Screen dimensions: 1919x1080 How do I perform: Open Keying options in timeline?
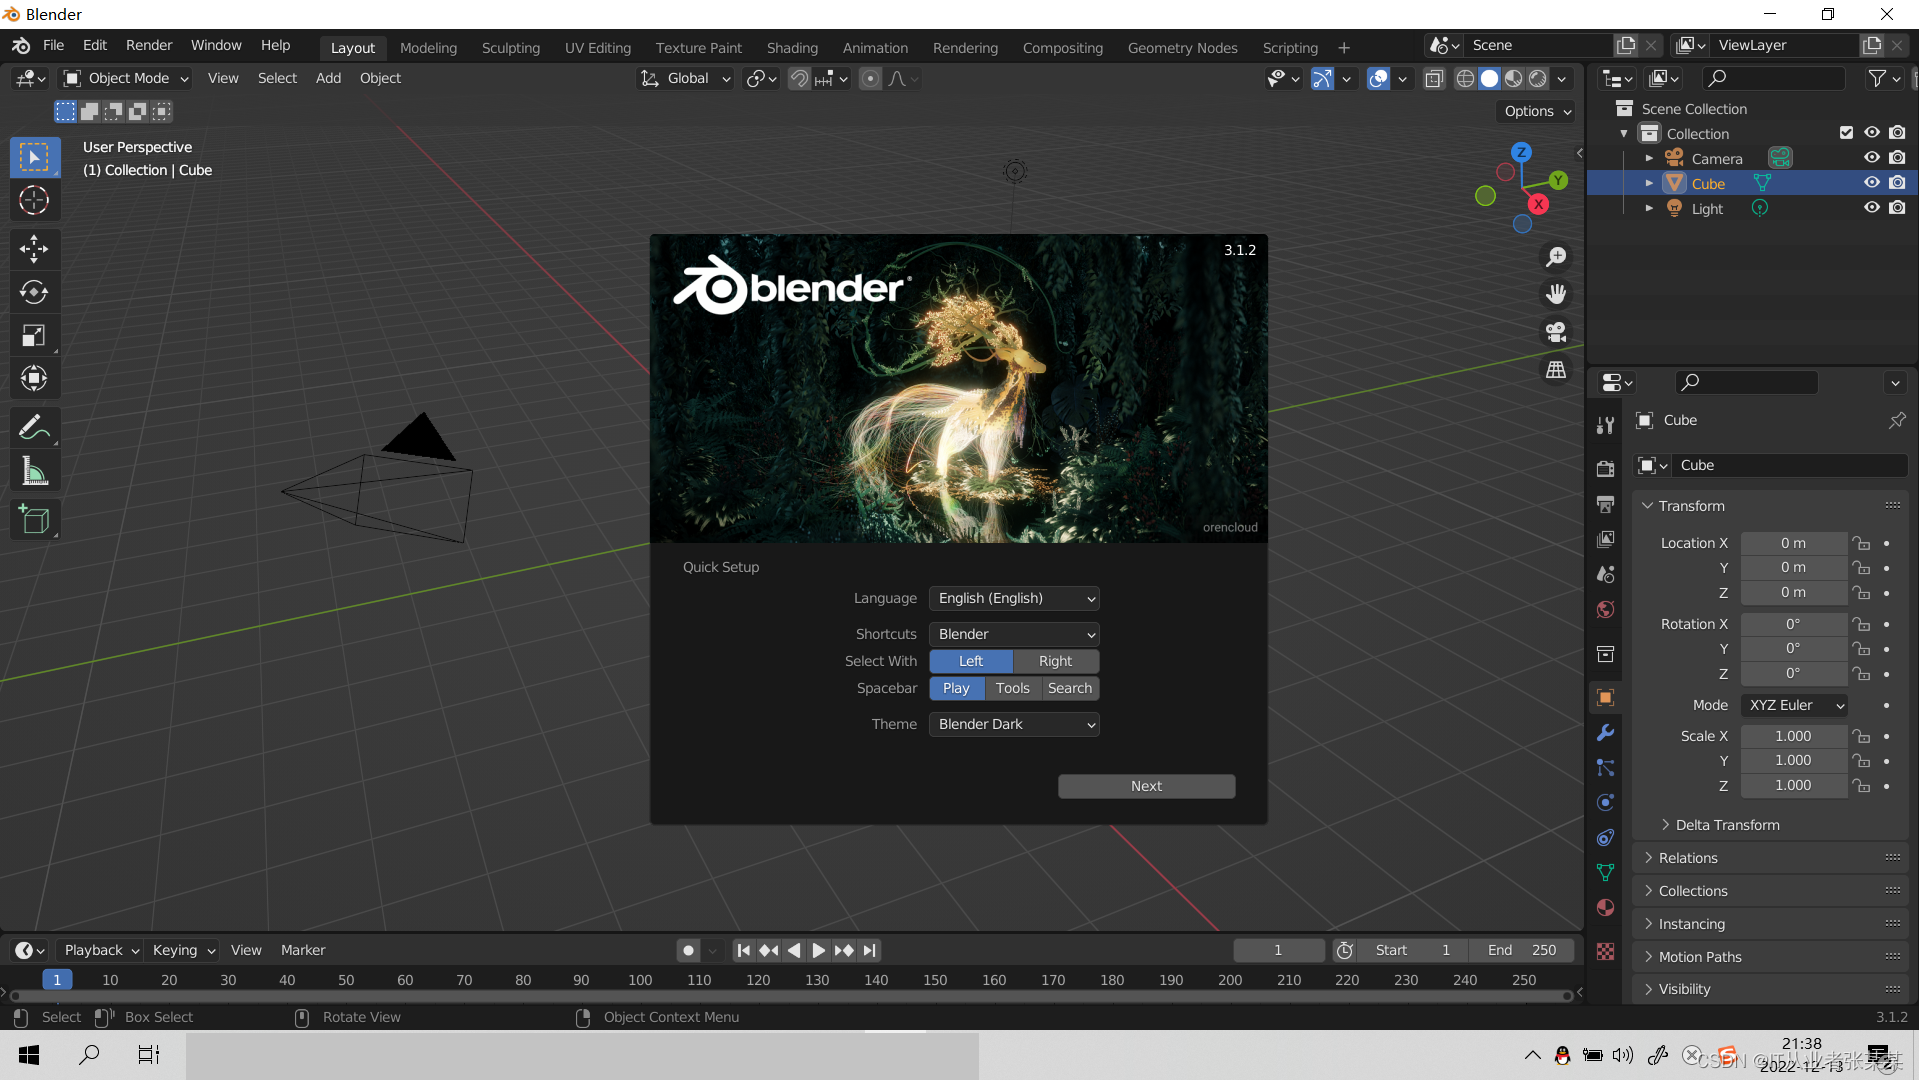pos(183,950)
